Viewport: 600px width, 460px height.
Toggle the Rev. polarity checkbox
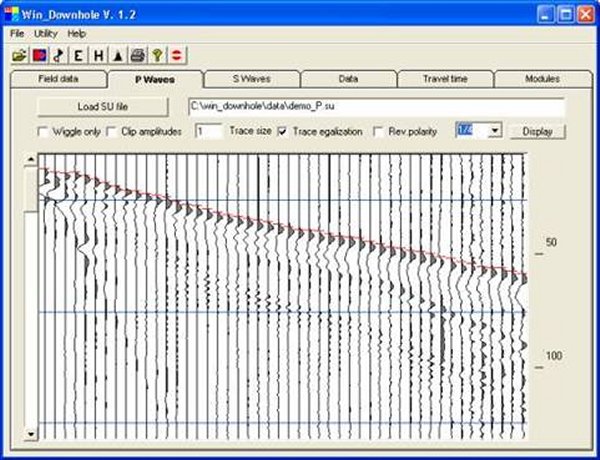(379, 132)
